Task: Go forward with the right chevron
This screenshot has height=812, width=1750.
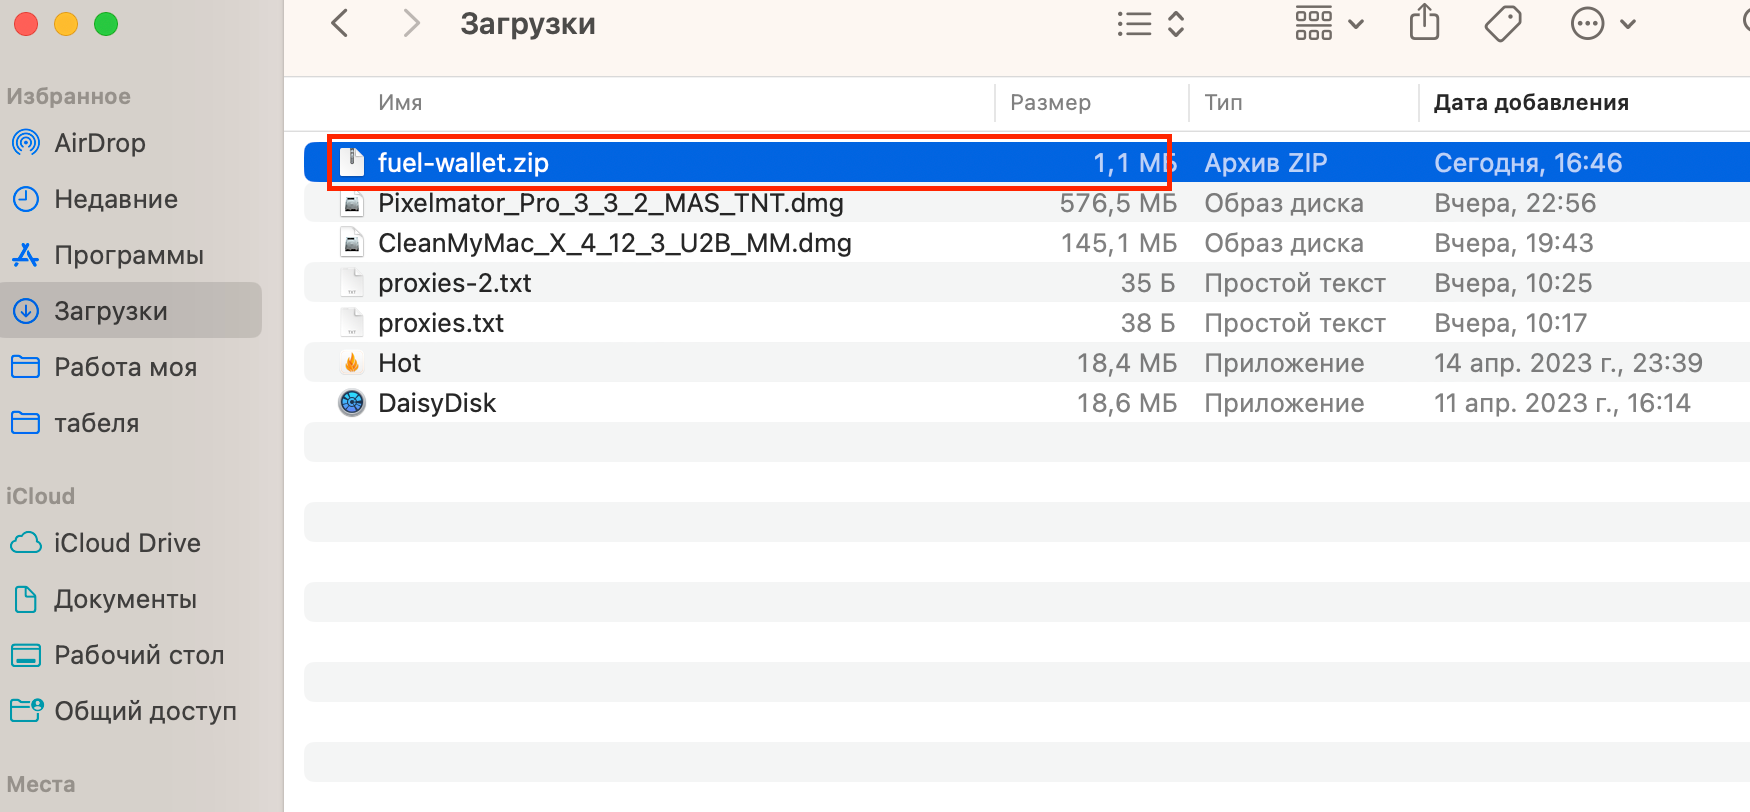Action: [411, 23]
